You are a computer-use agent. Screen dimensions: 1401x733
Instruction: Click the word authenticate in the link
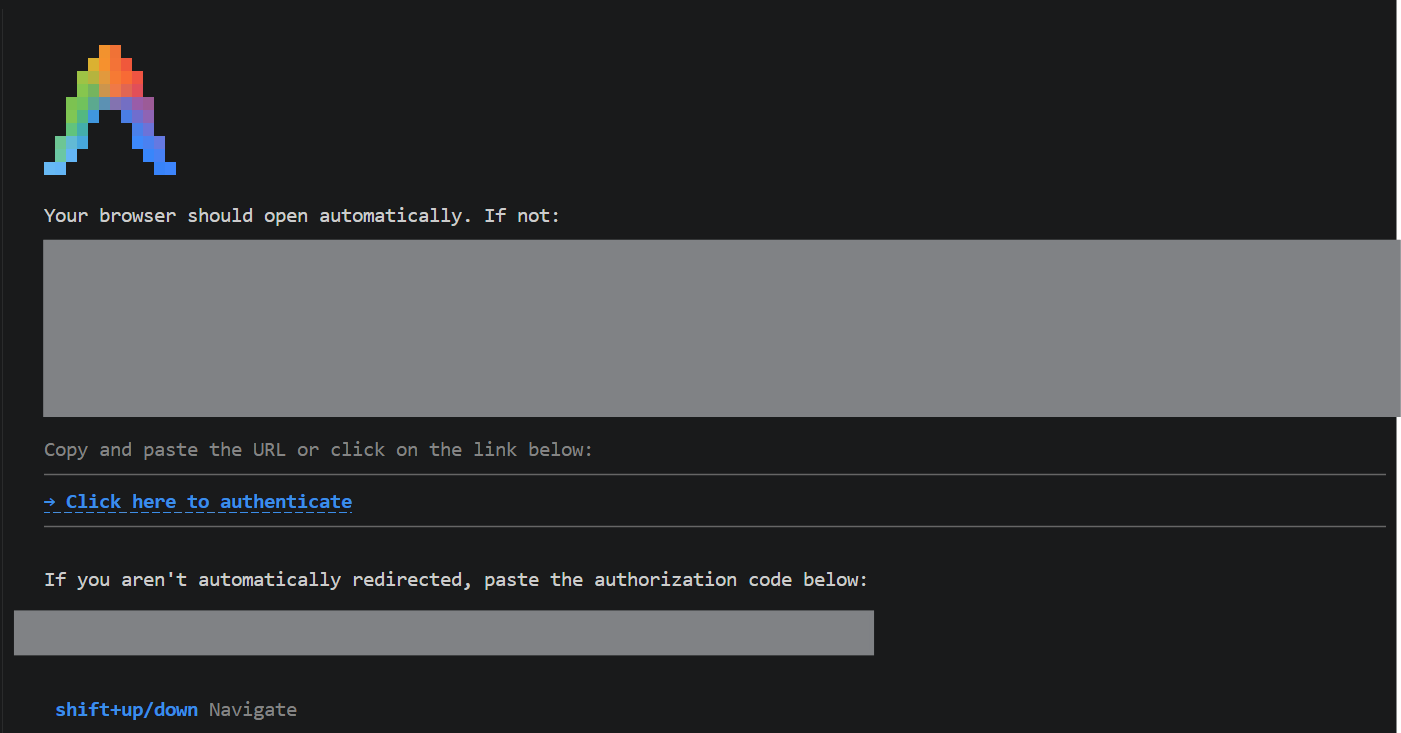286,502
